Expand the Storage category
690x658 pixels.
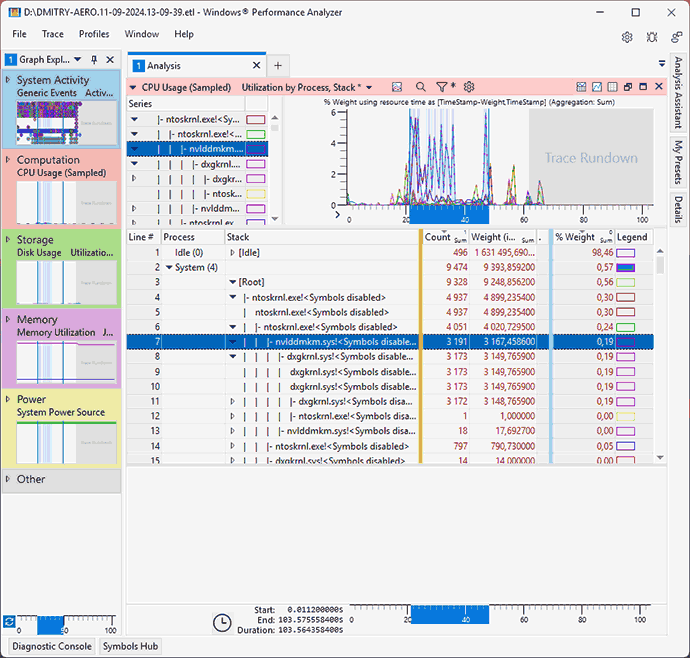pos(8,239)
